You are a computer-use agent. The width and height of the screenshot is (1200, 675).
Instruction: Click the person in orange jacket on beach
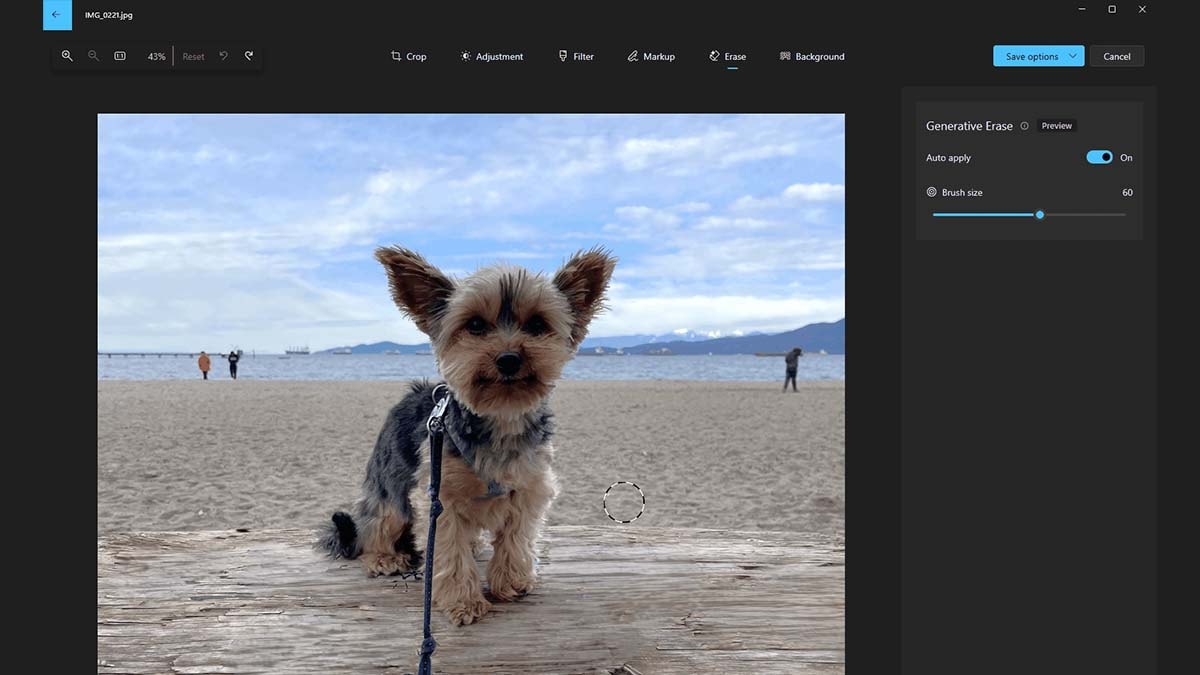[x=204, y=364]
